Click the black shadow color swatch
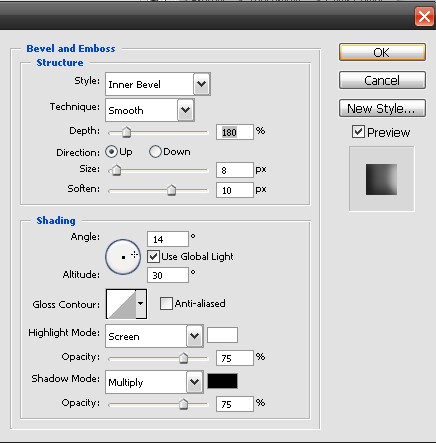 222,381
